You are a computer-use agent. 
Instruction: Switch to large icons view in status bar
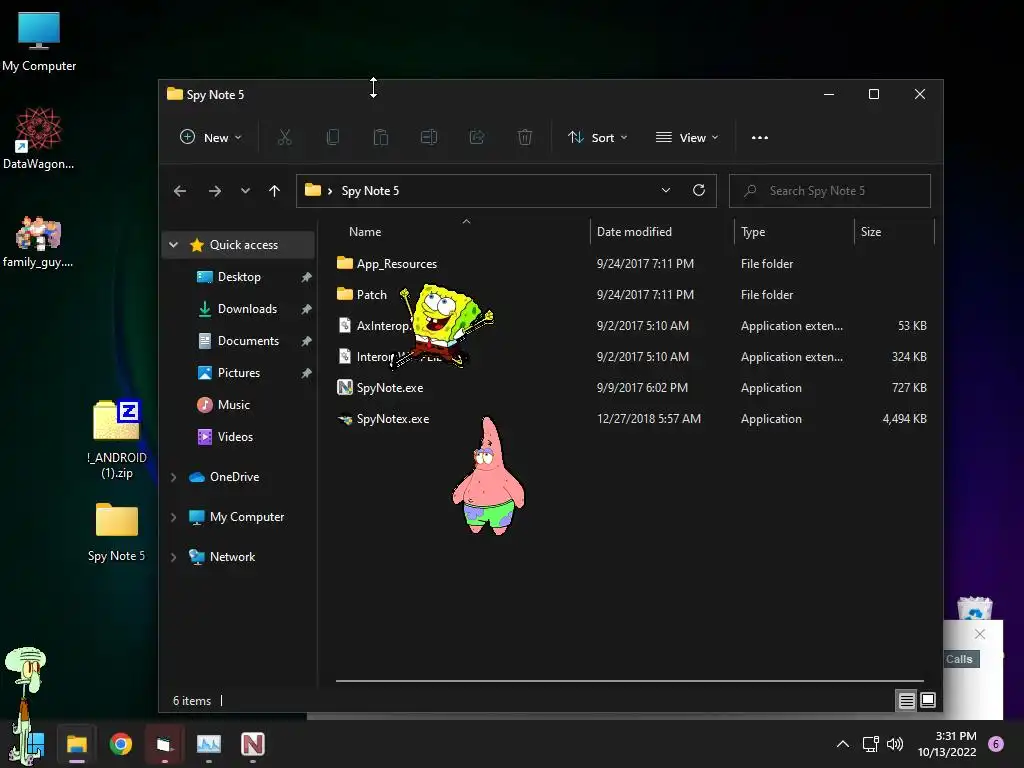point(928,701)
